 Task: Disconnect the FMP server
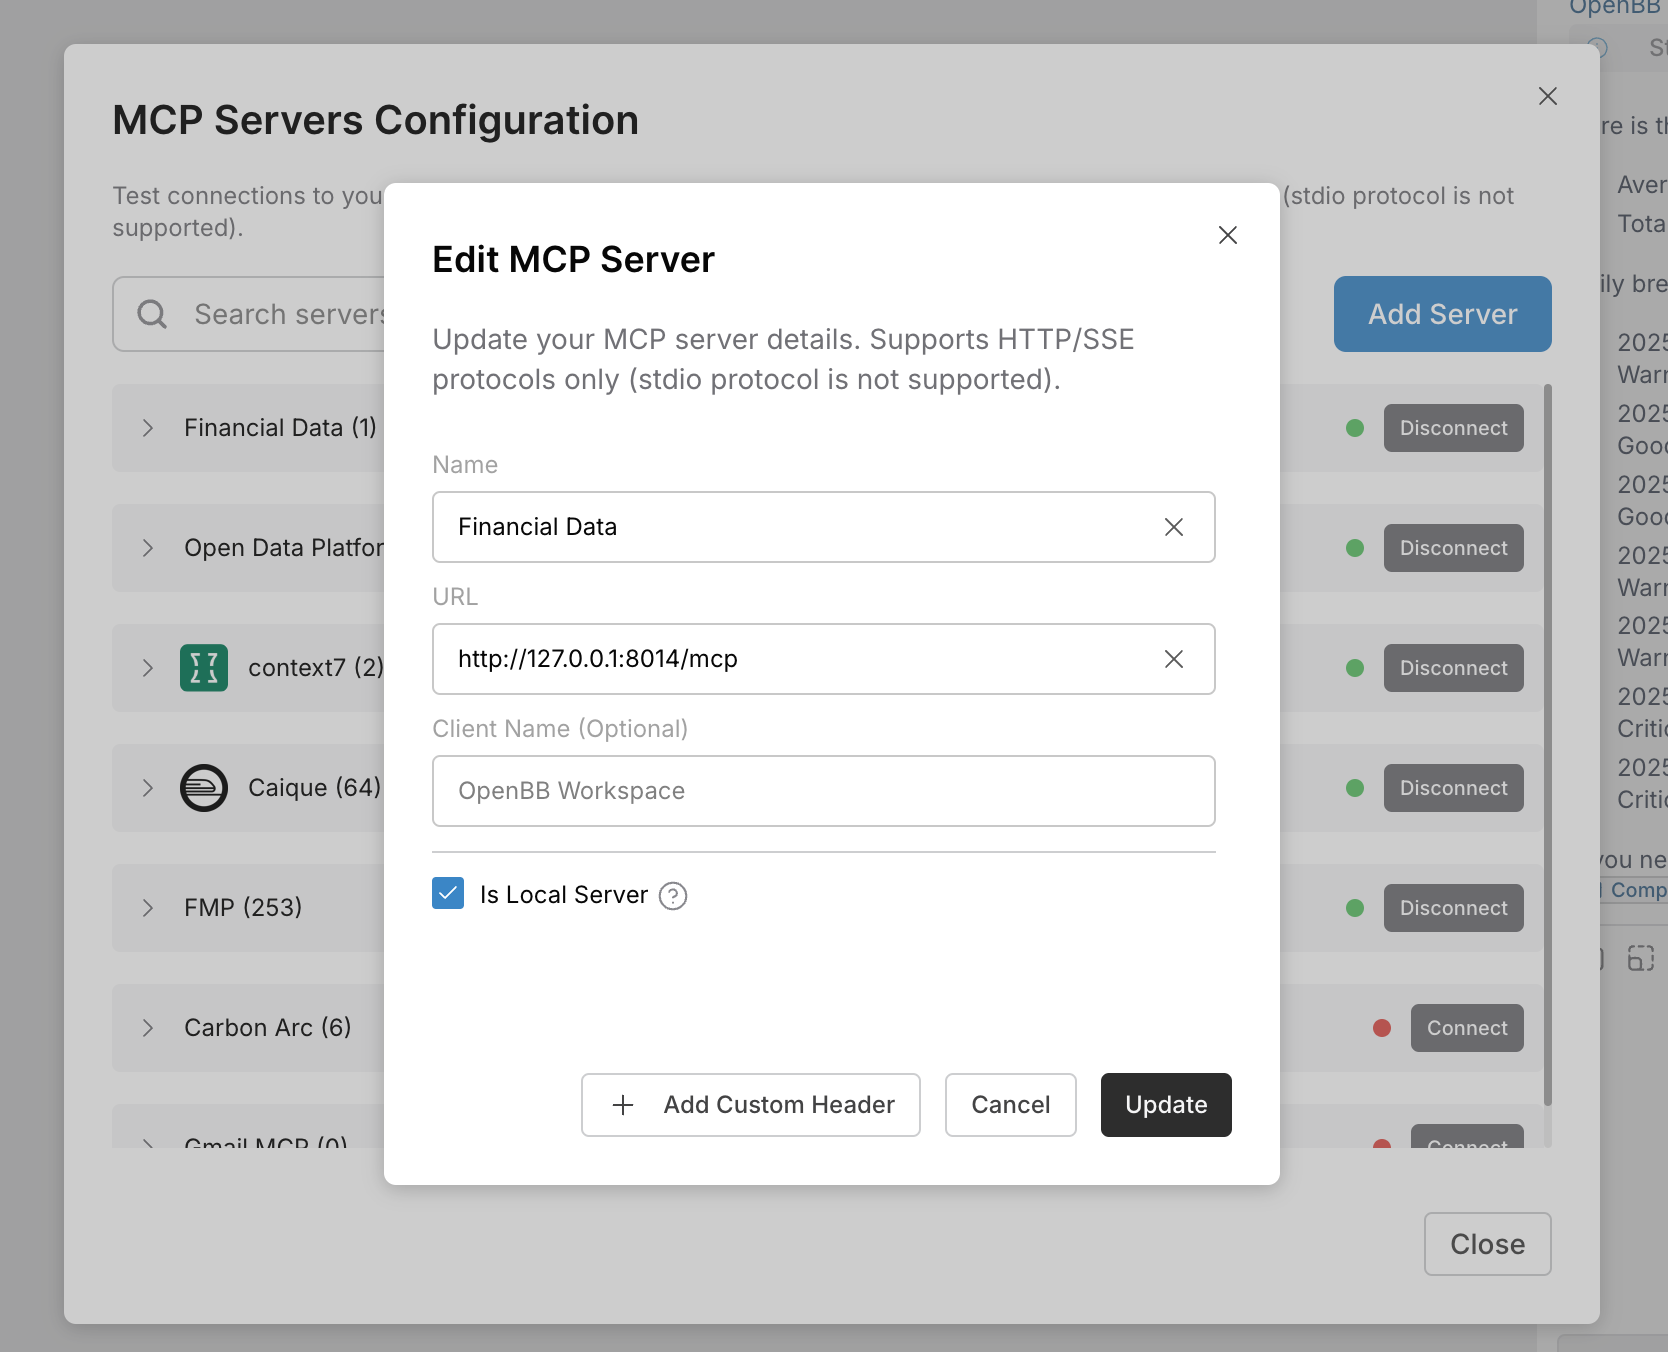pos(1453,908)
